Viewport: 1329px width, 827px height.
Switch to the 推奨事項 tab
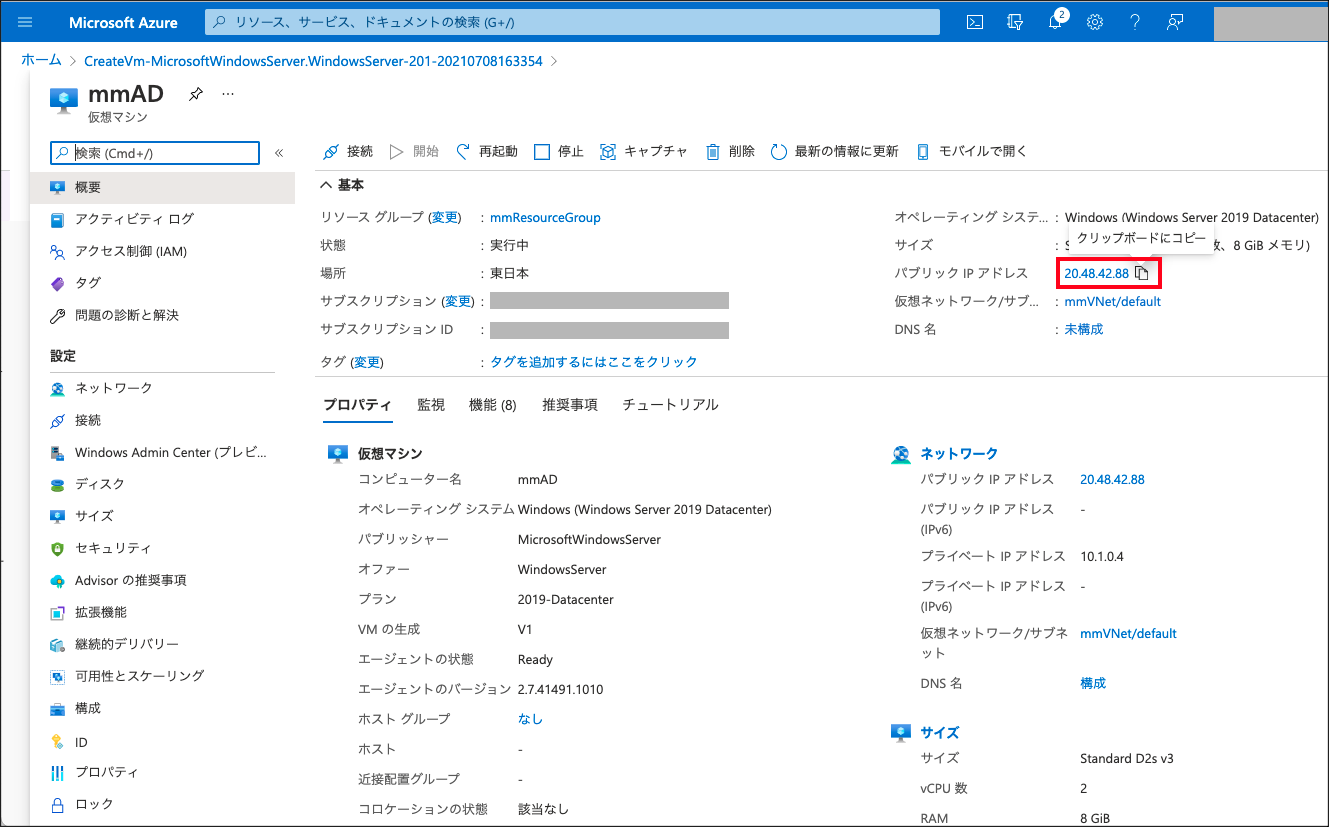(570, 405)
